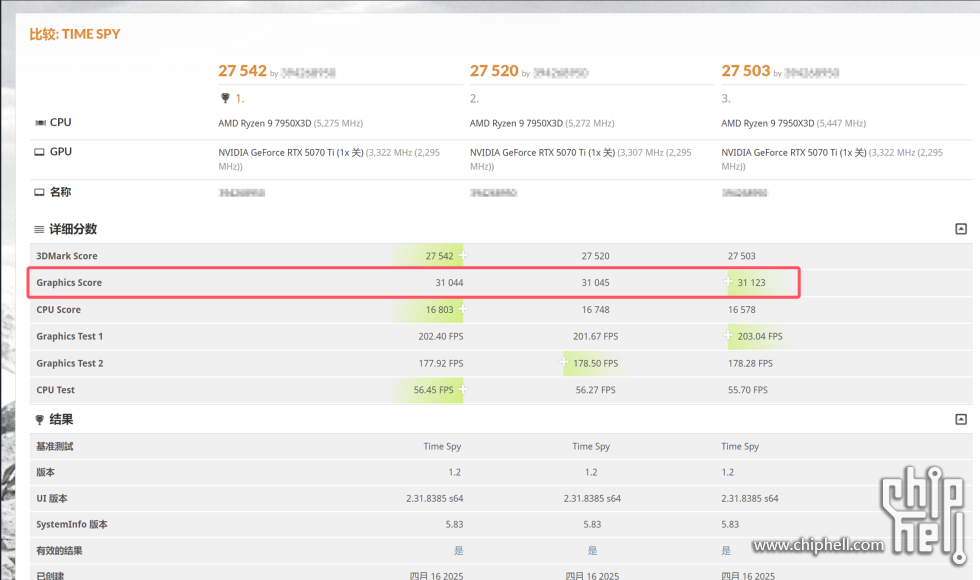
Task: Select the rank "2." label
Action: 474,99
